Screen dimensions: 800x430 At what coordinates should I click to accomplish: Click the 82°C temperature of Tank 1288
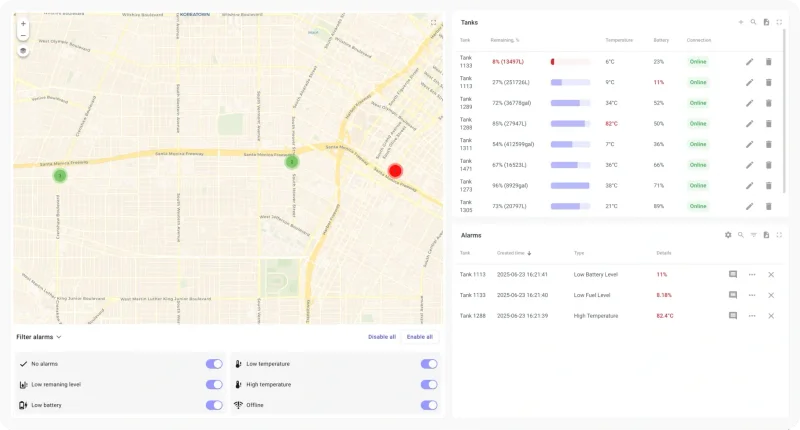coord(611,123)
